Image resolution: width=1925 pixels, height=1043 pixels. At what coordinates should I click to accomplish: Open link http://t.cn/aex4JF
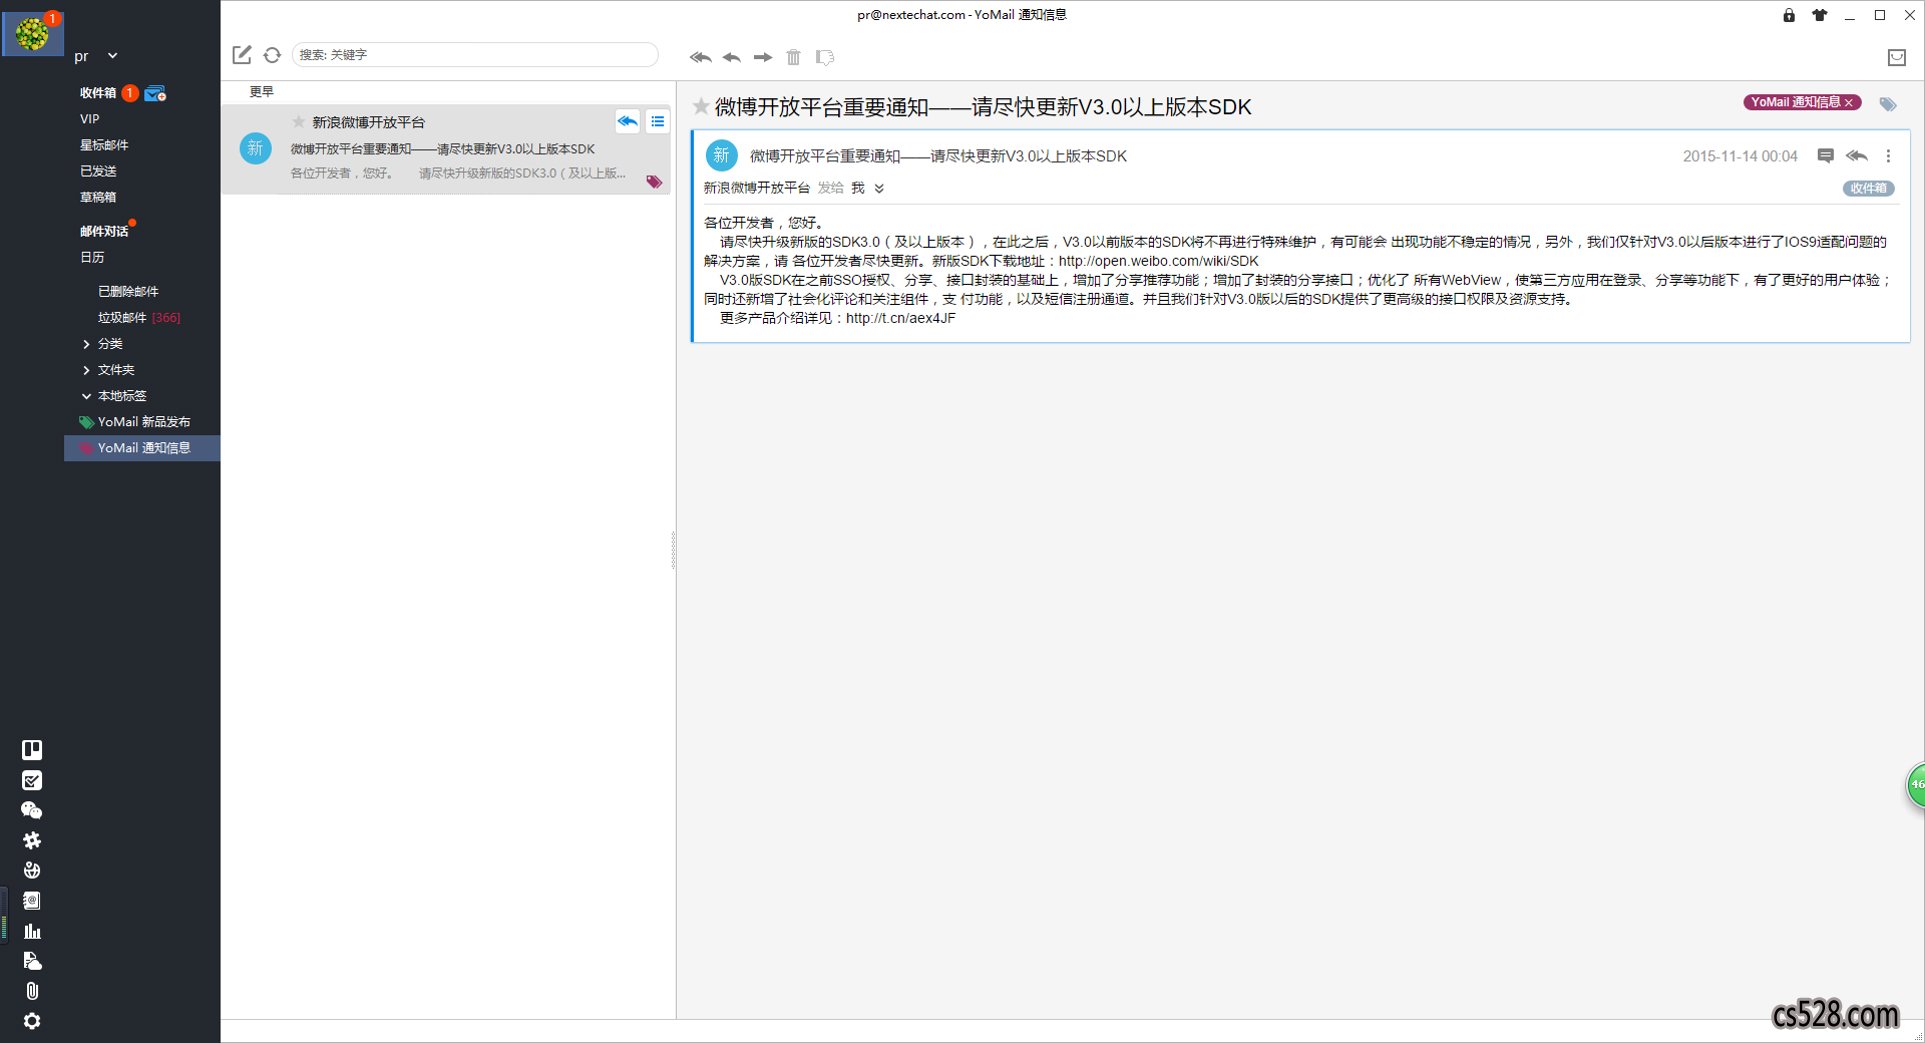point(901,318)
